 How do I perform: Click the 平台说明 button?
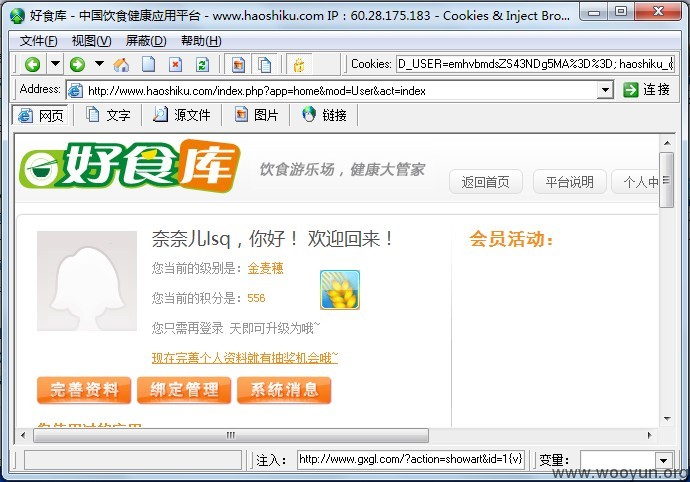click(569, 182)
